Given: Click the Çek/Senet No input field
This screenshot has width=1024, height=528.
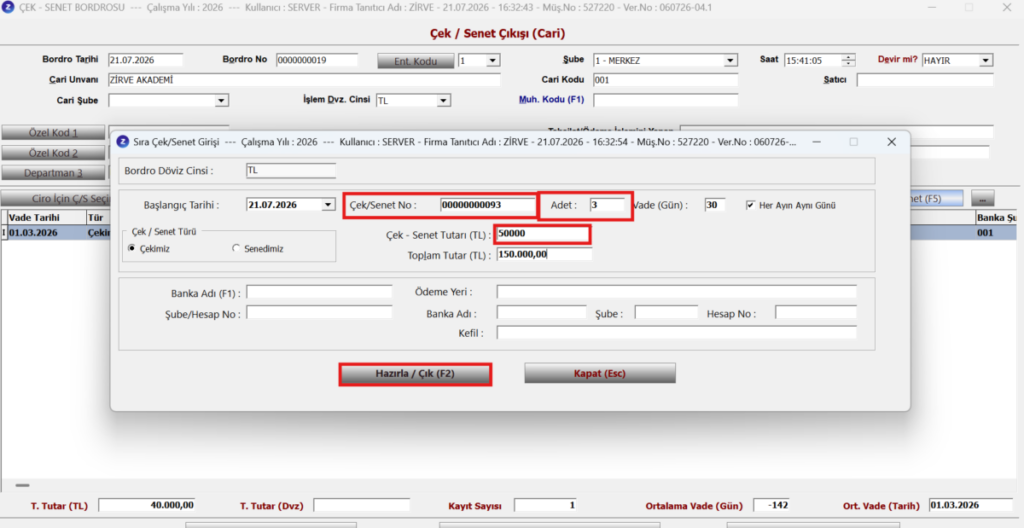Looking at the screenshot, I should coord(488,205).
